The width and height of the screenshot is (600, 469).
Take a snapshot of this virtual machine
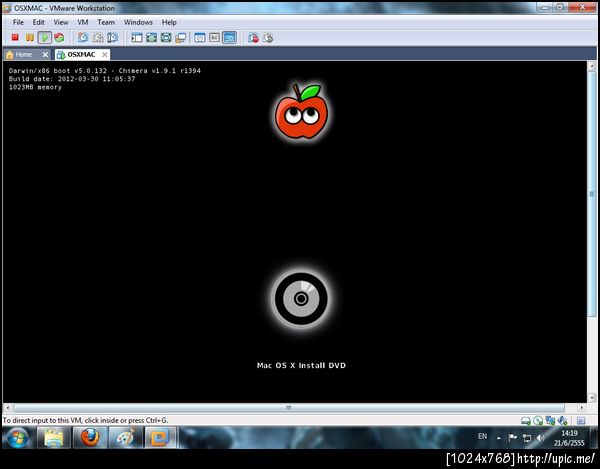[x=83, y=37]
